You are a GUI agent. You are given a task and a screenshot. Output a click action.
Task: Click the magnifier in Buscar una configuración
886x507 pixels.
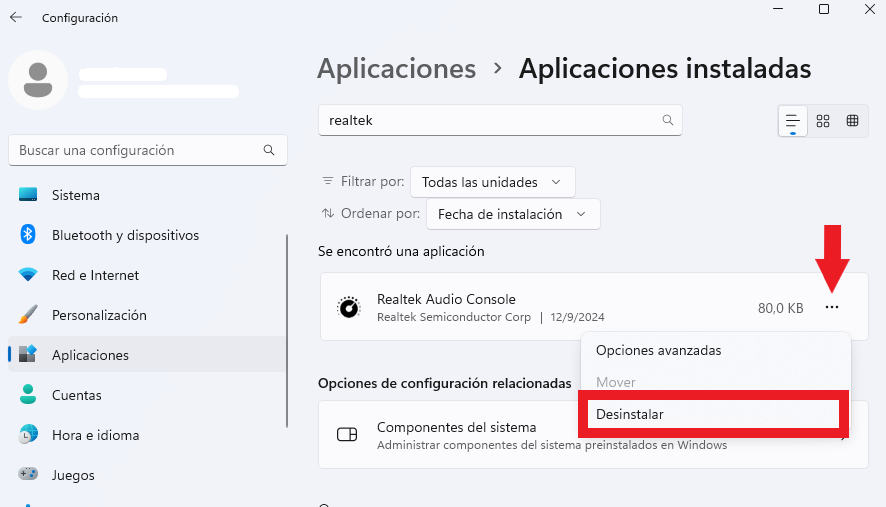(x=269, y=150)
